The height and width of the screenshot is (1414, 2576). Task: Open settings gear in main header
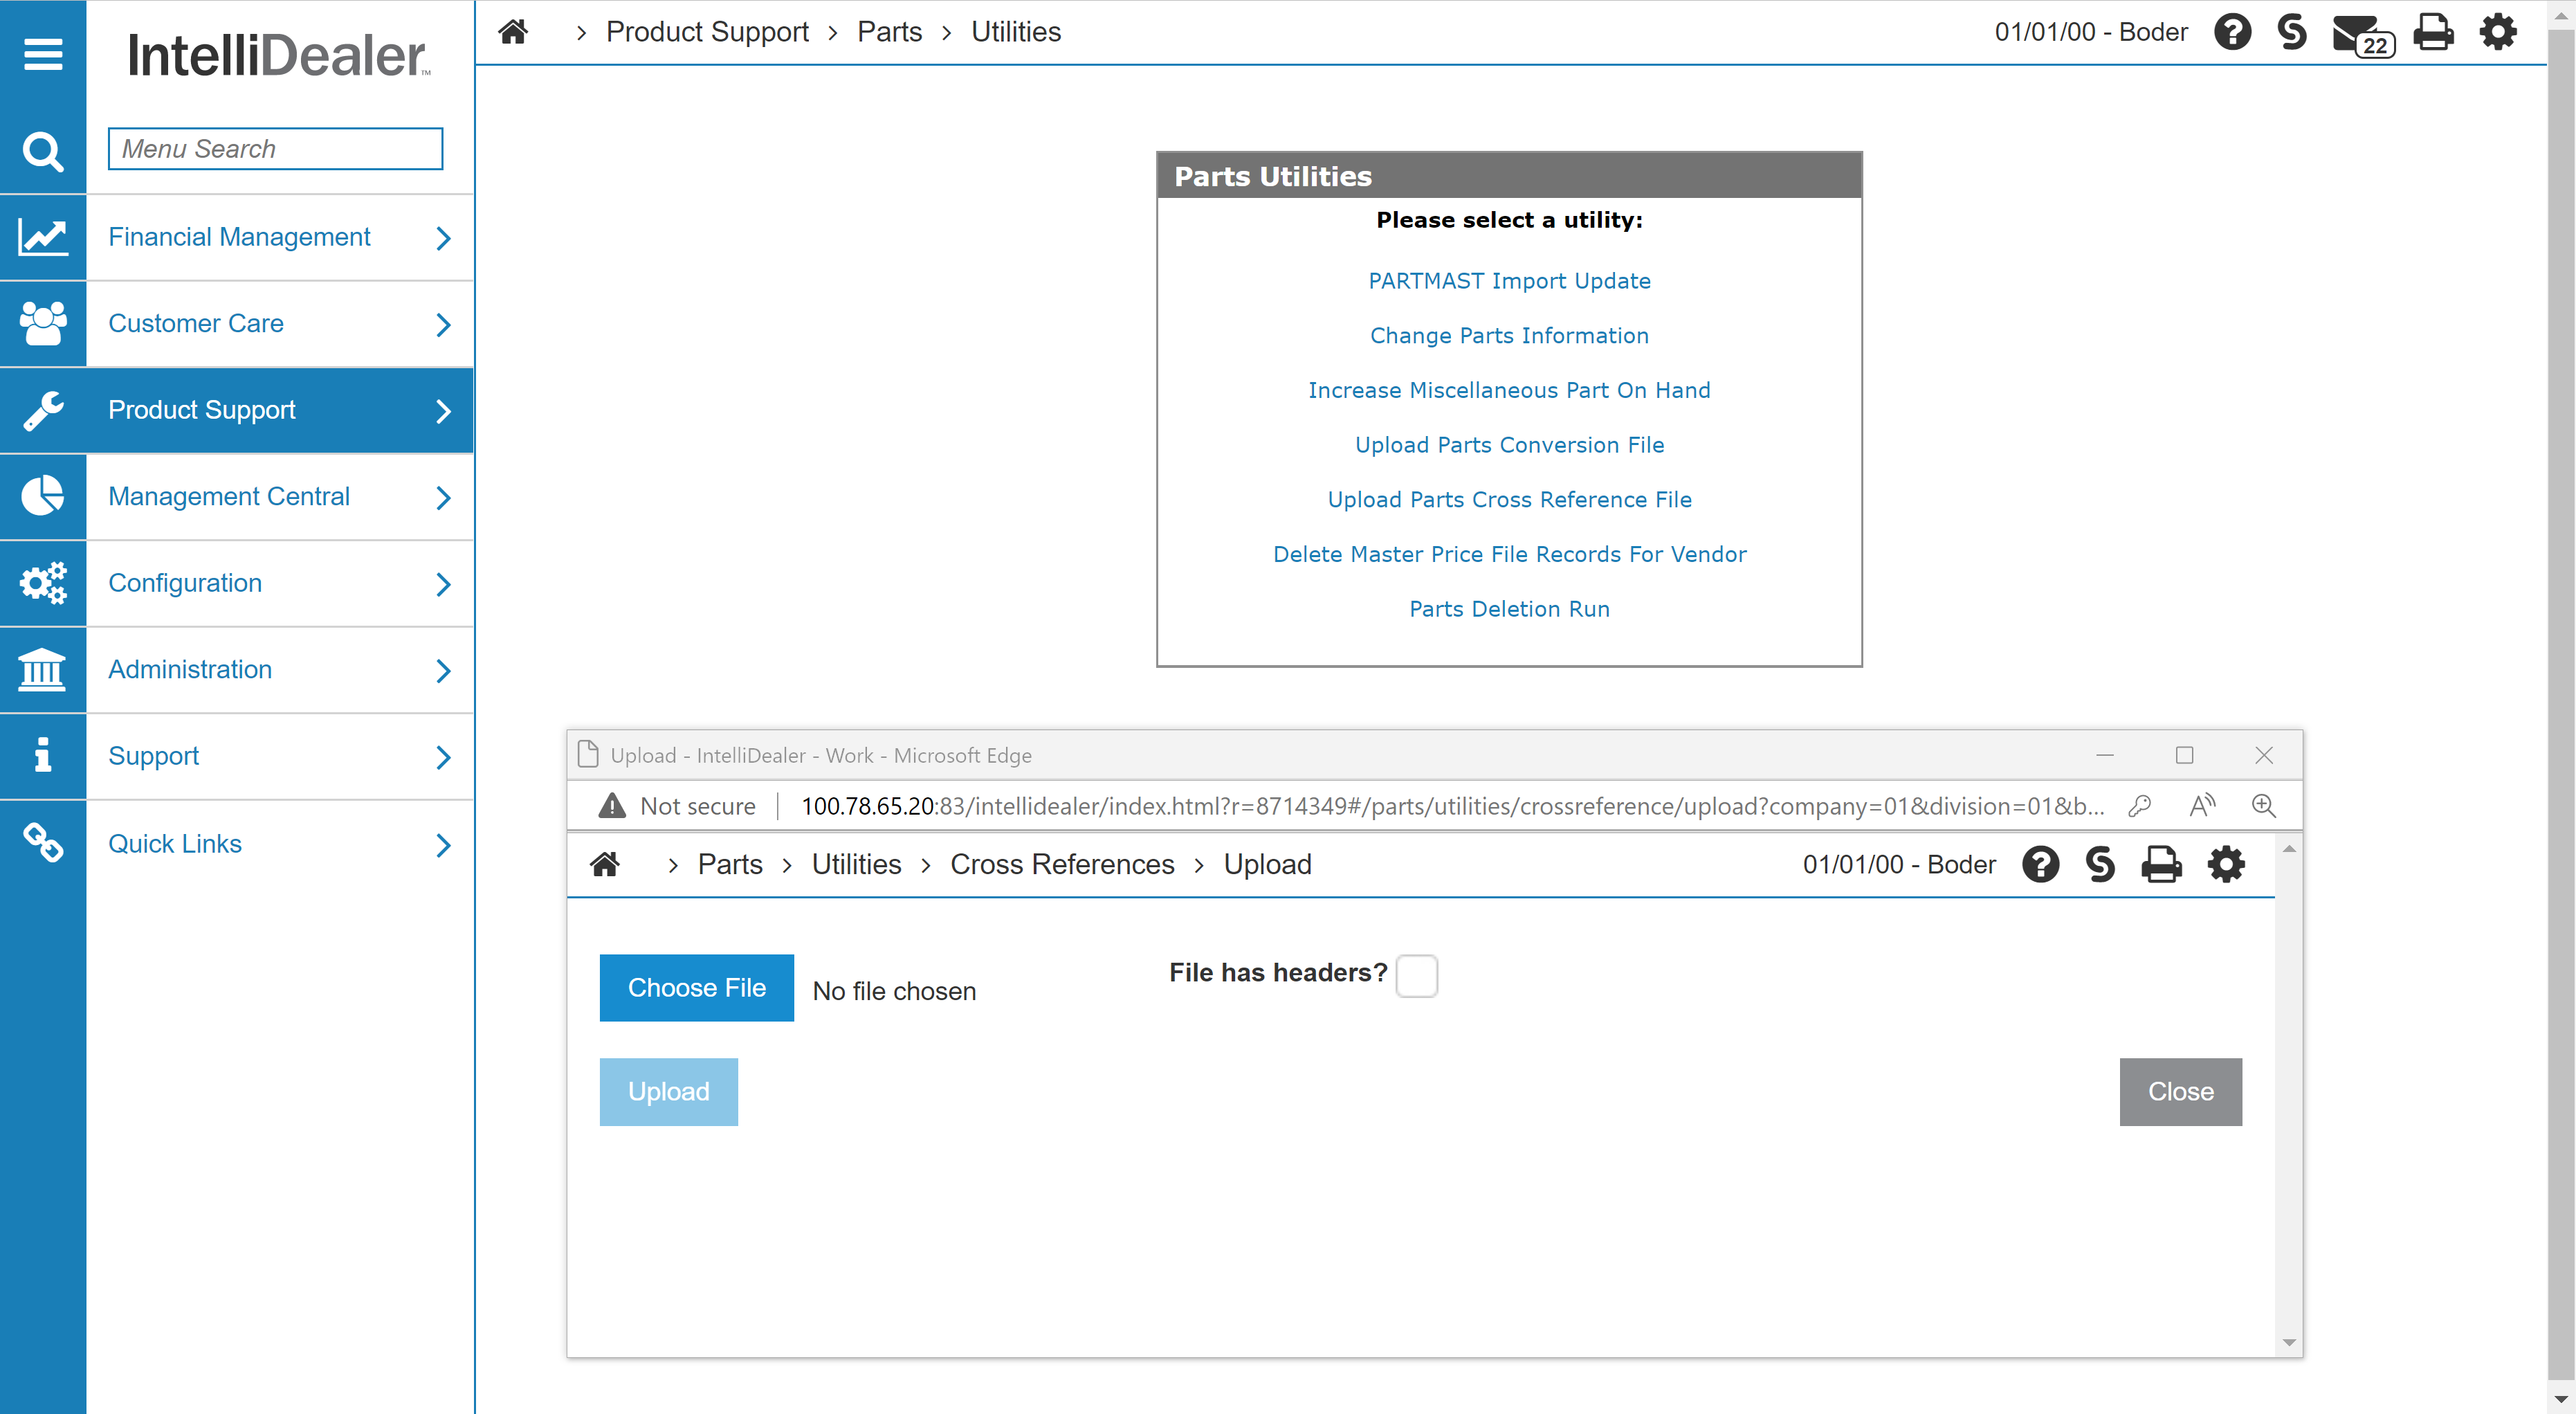point(2498,32)
